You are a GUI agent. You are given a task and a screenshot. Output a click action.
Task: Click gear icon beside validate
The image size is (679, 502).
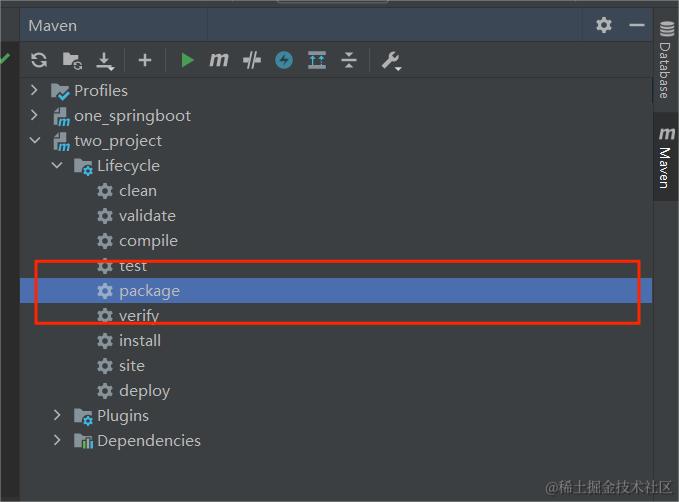click(x=105, y=216)
